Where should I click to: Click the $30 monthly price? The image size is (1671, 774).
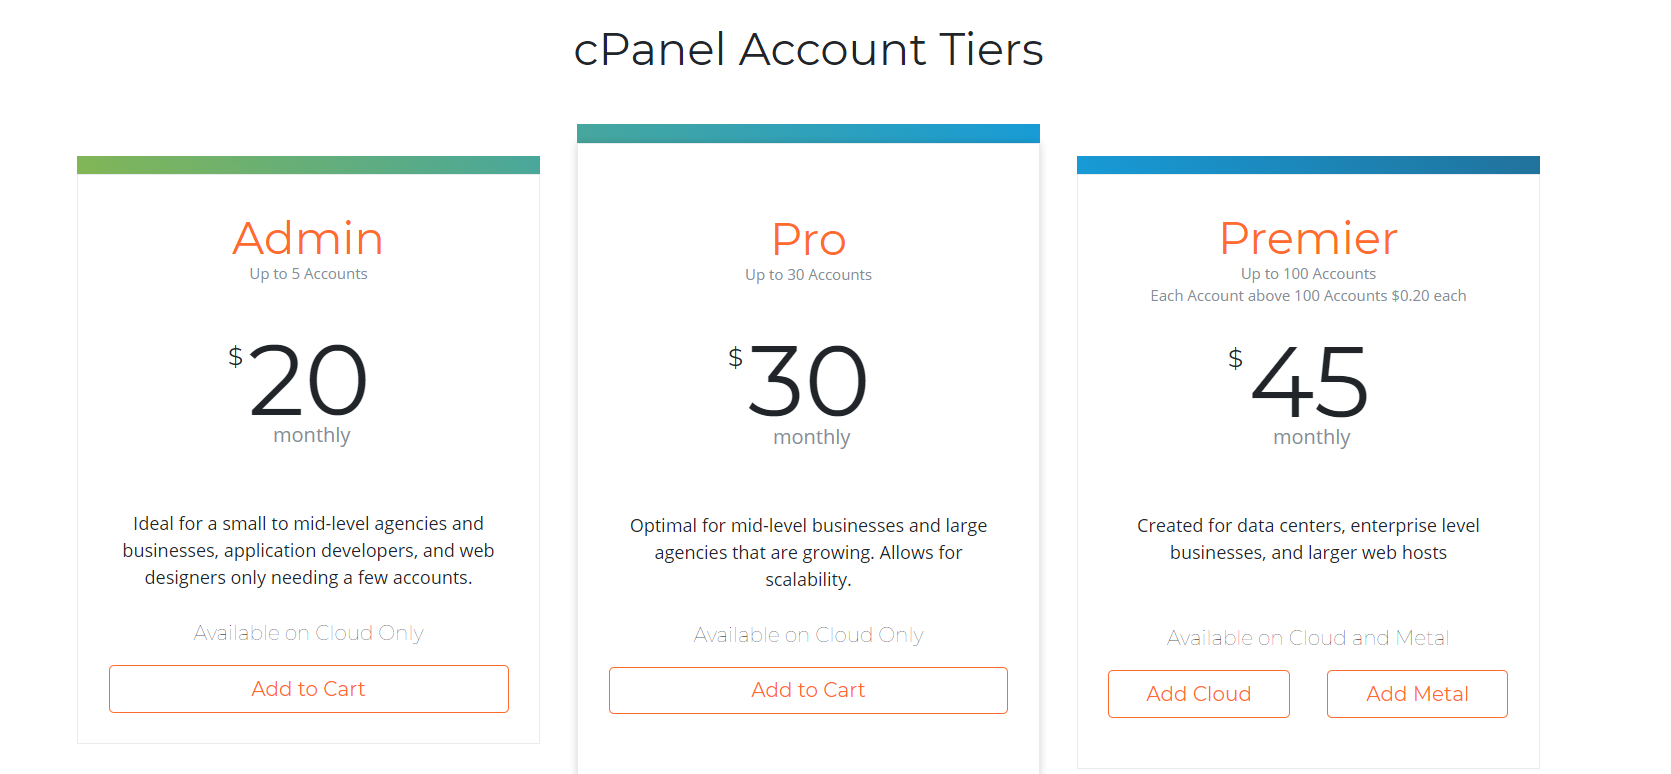click(x=799, y=393)
